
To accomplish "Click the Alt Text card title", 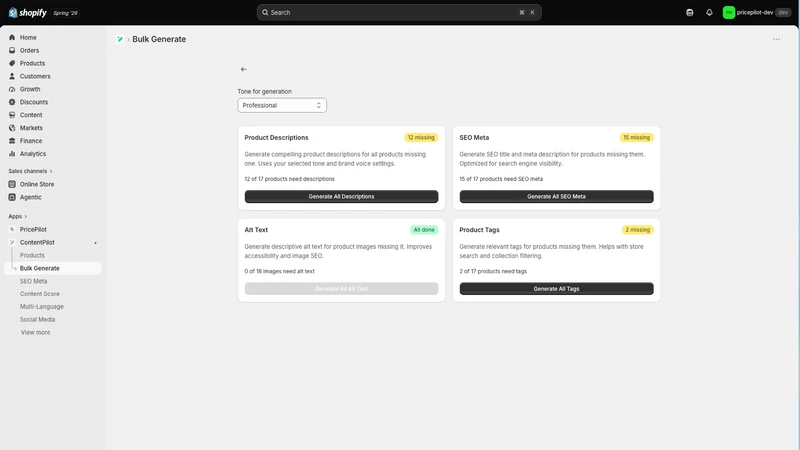I will tap(256, 230).
